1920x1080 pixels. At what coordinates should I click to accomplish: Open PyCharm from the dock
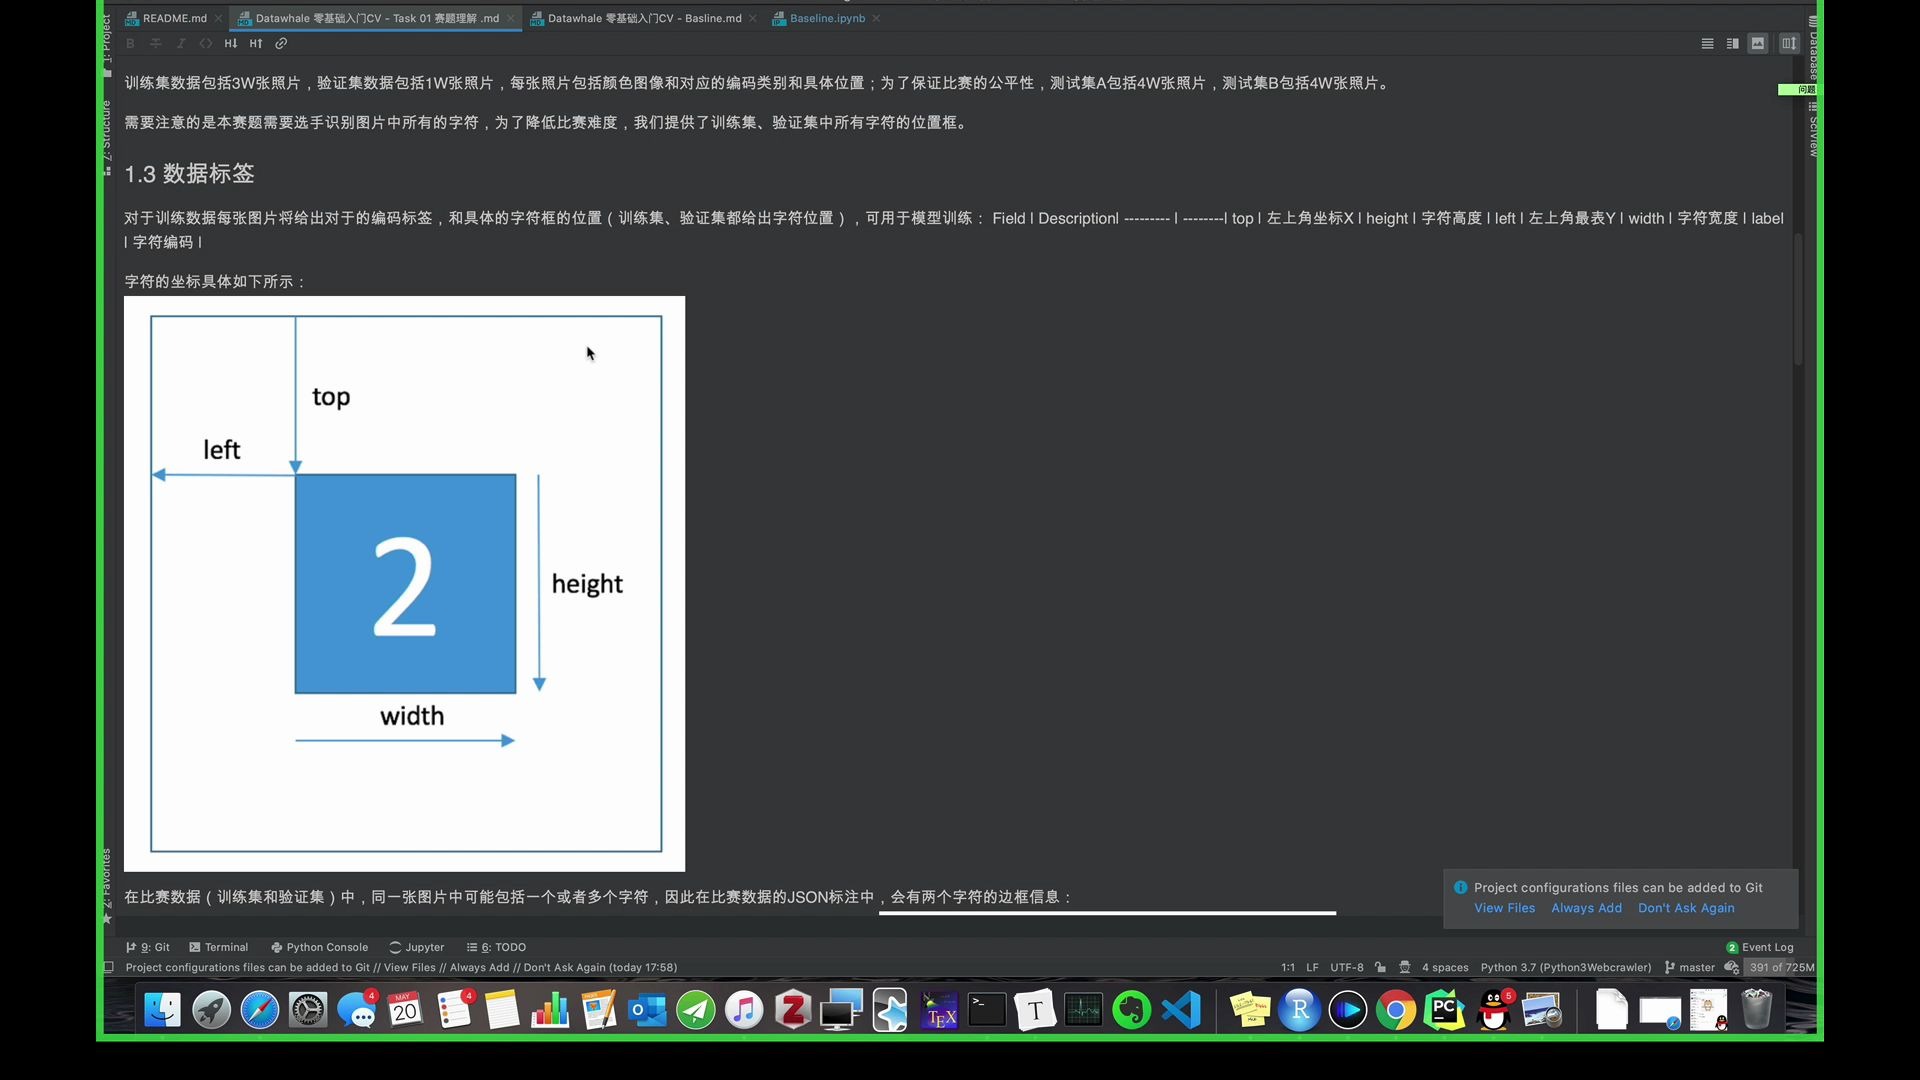pyautogui.click(x=1444, y=1010)
